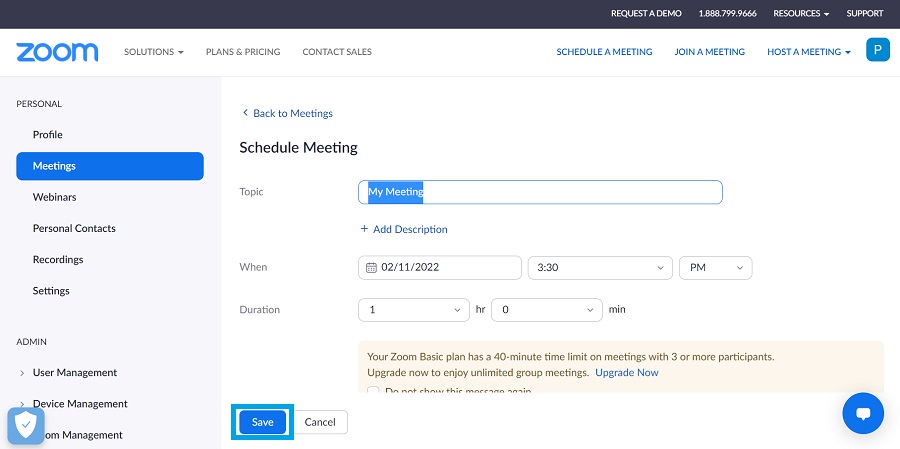Open the Resources dropdown
This screenshot has width=900, height=449.
(x=801, y=13)
